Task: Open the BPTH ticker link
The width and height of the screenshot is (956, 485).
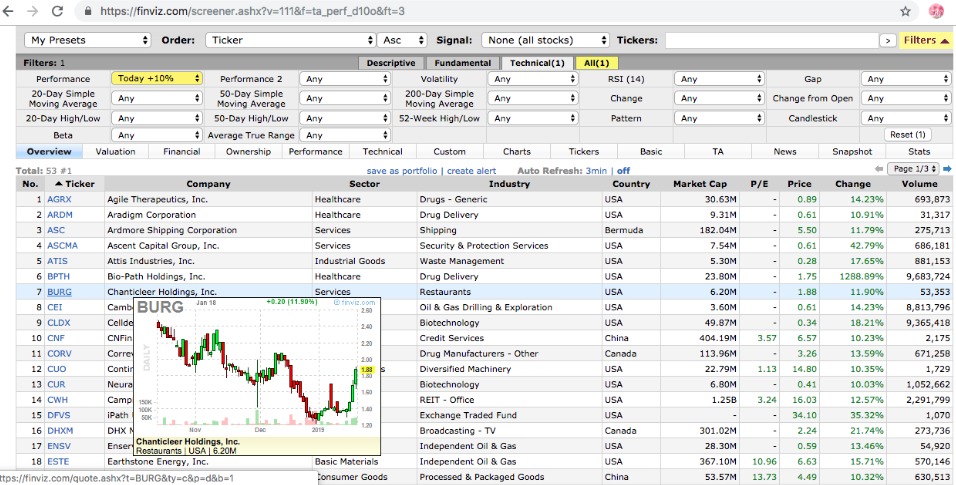Action: (x=59, y=276)
